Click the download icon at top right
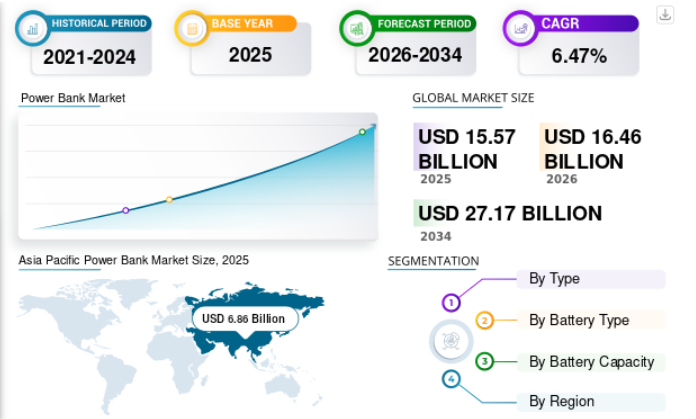The image size is (696, 419). pos(665,15)
